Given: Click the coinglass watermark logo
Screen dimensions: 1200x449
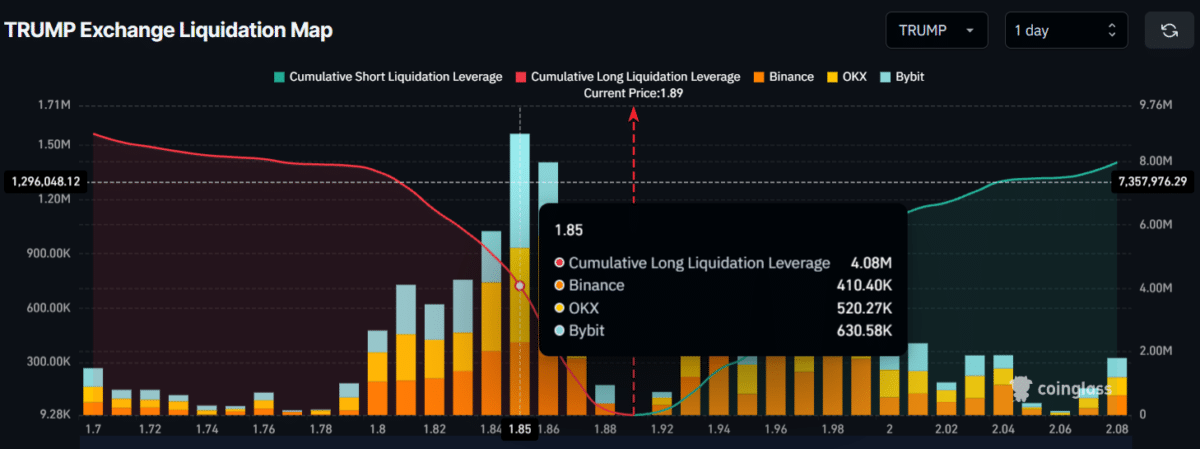Looking at the screenshot, I should click(x=1062, y=388).
